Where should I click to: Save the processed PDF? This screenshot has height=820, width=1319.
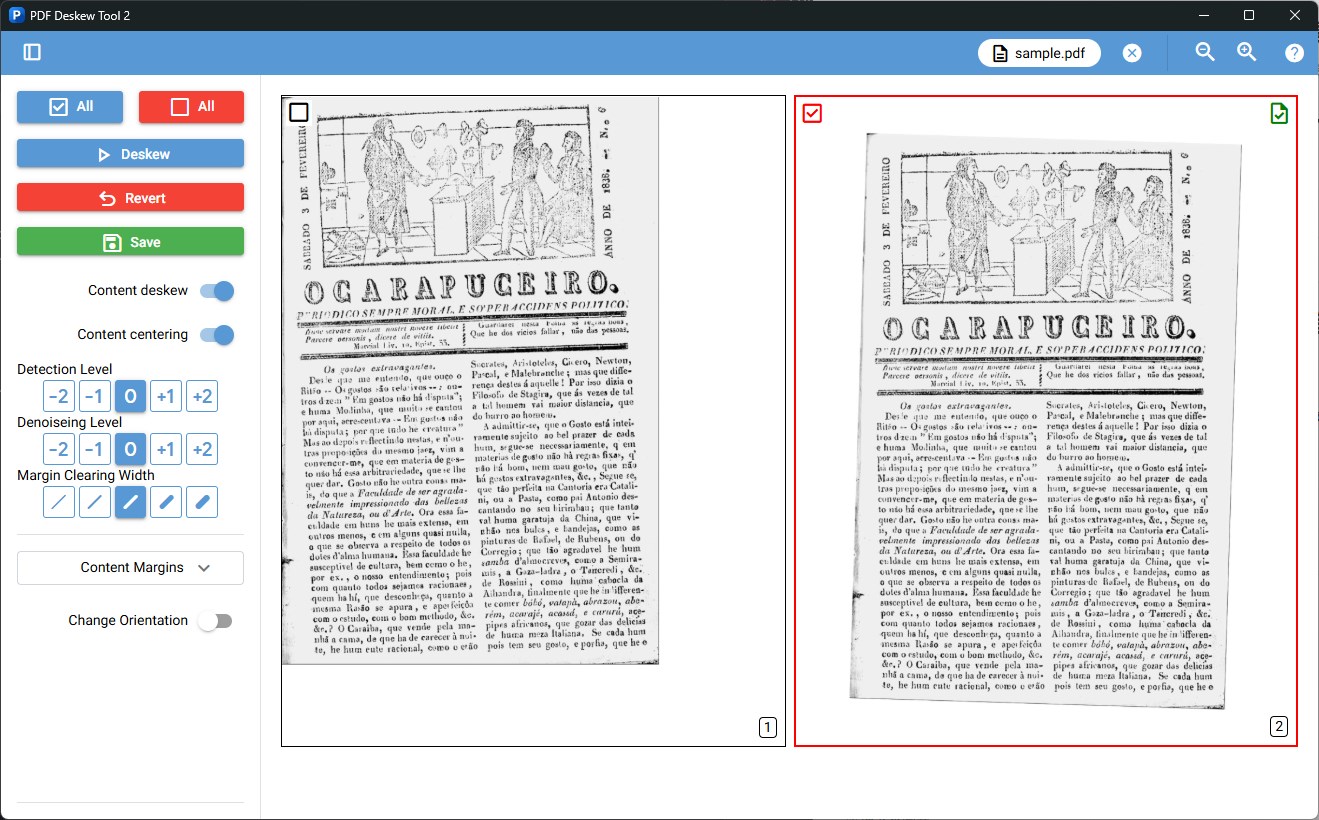pyautogui.click(x=130, y=241)
